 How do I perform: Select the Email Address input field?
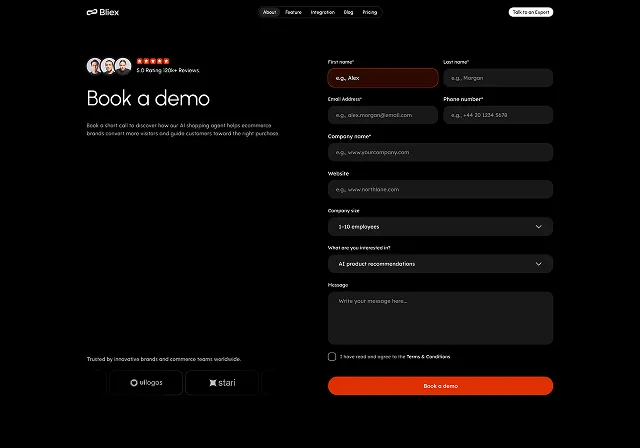383,115
